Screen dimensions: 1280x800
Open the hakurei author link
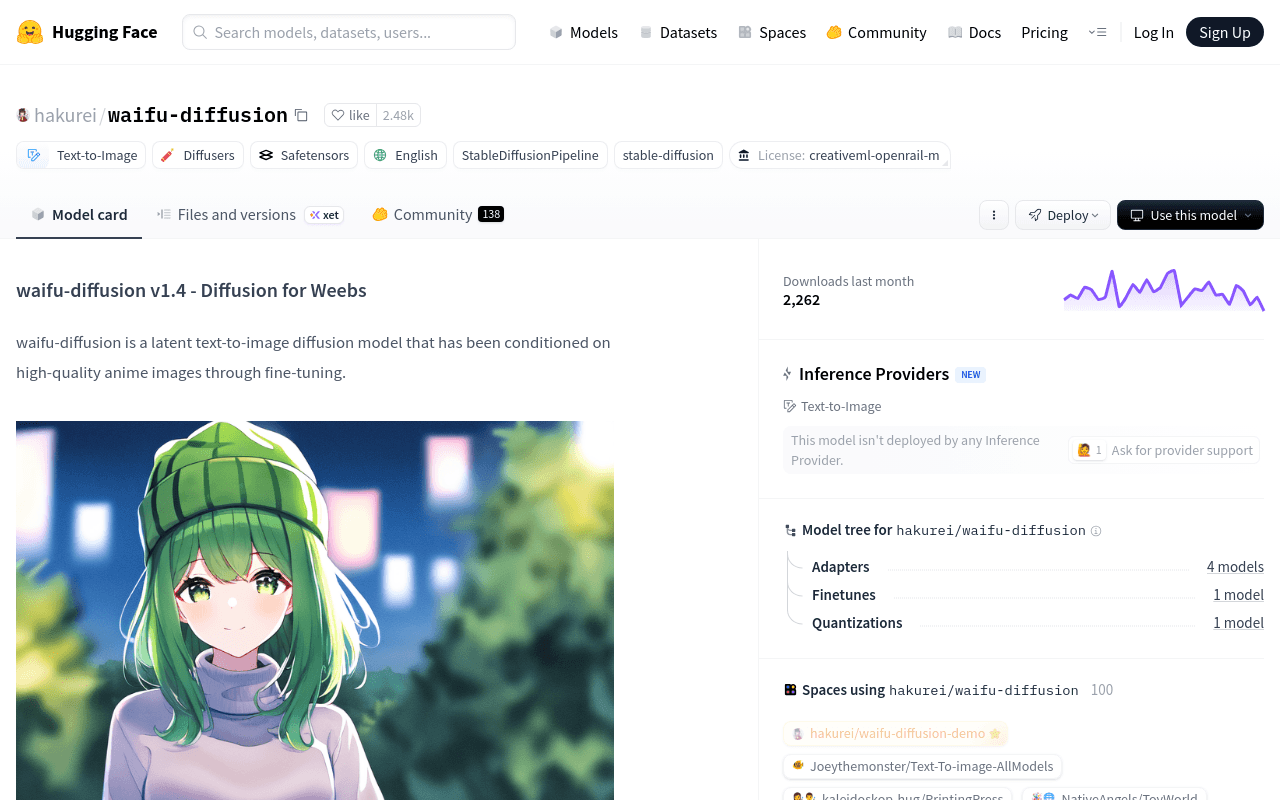65,115
